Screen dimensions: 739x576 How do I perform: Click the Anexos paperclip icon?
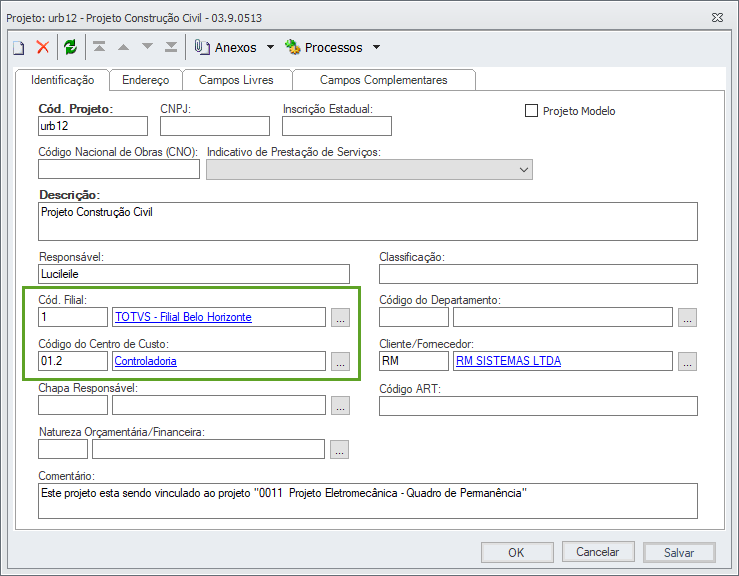coord(202,47)
